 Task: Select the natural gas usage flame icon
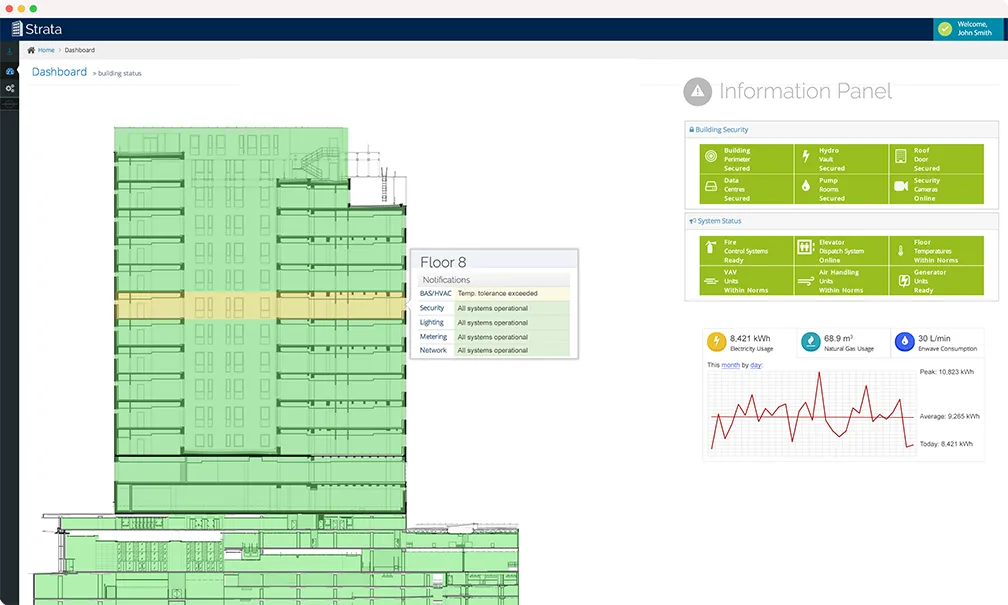811,341
